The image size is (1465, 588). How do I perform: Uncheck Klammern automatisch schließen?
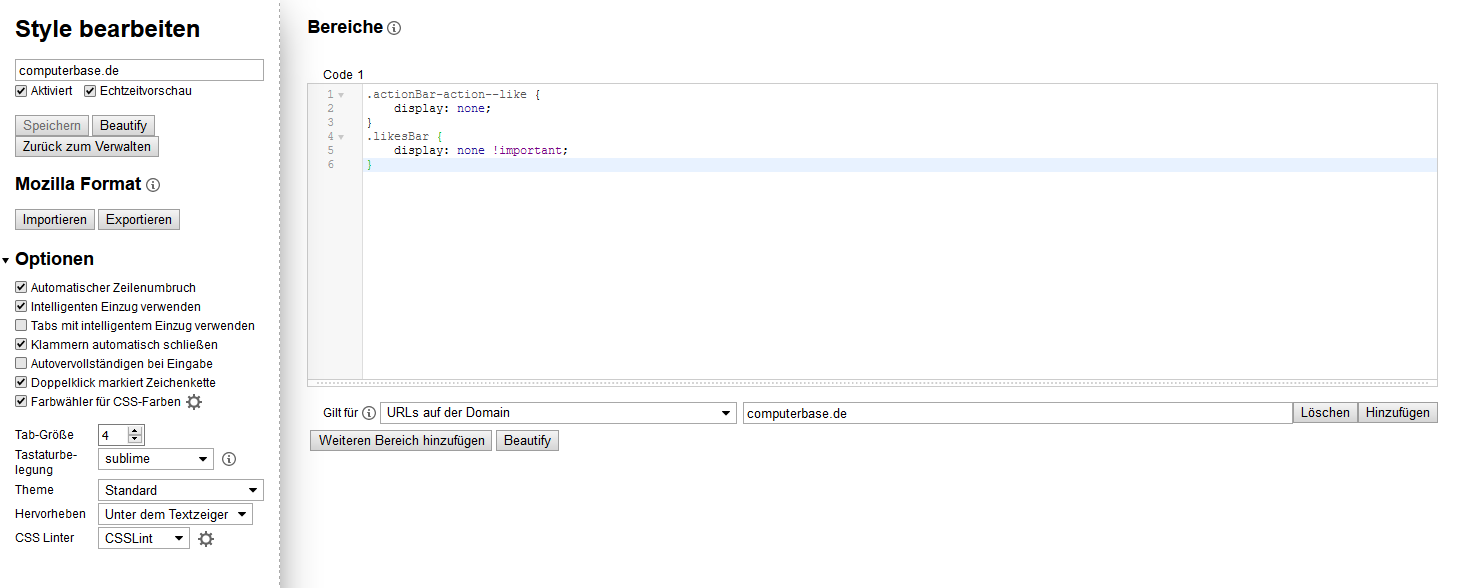(21, 345)
